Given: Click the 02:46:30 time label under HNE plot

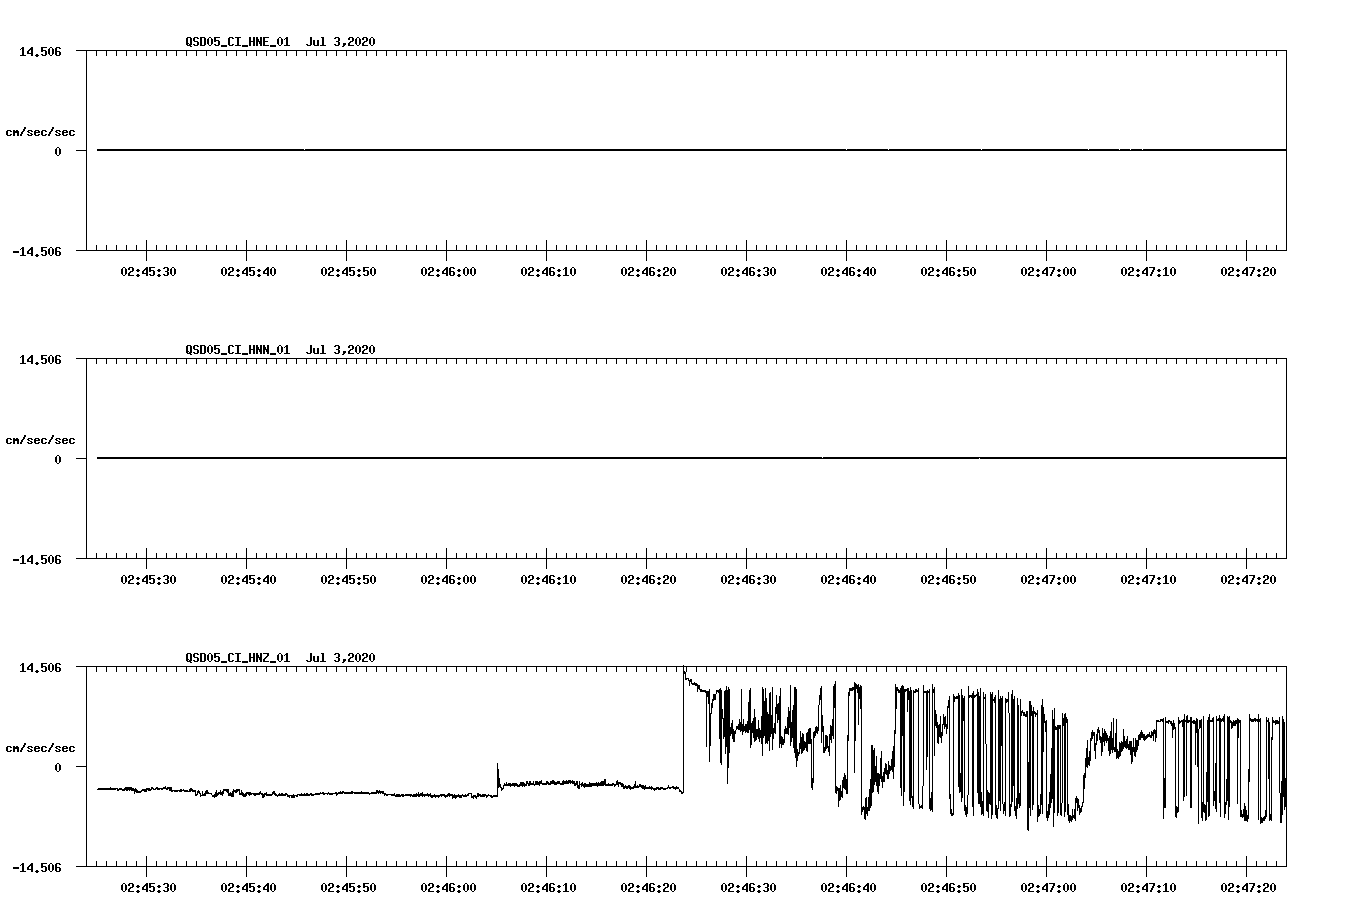Looking at the screenshot, I should [x=748, y=271].
